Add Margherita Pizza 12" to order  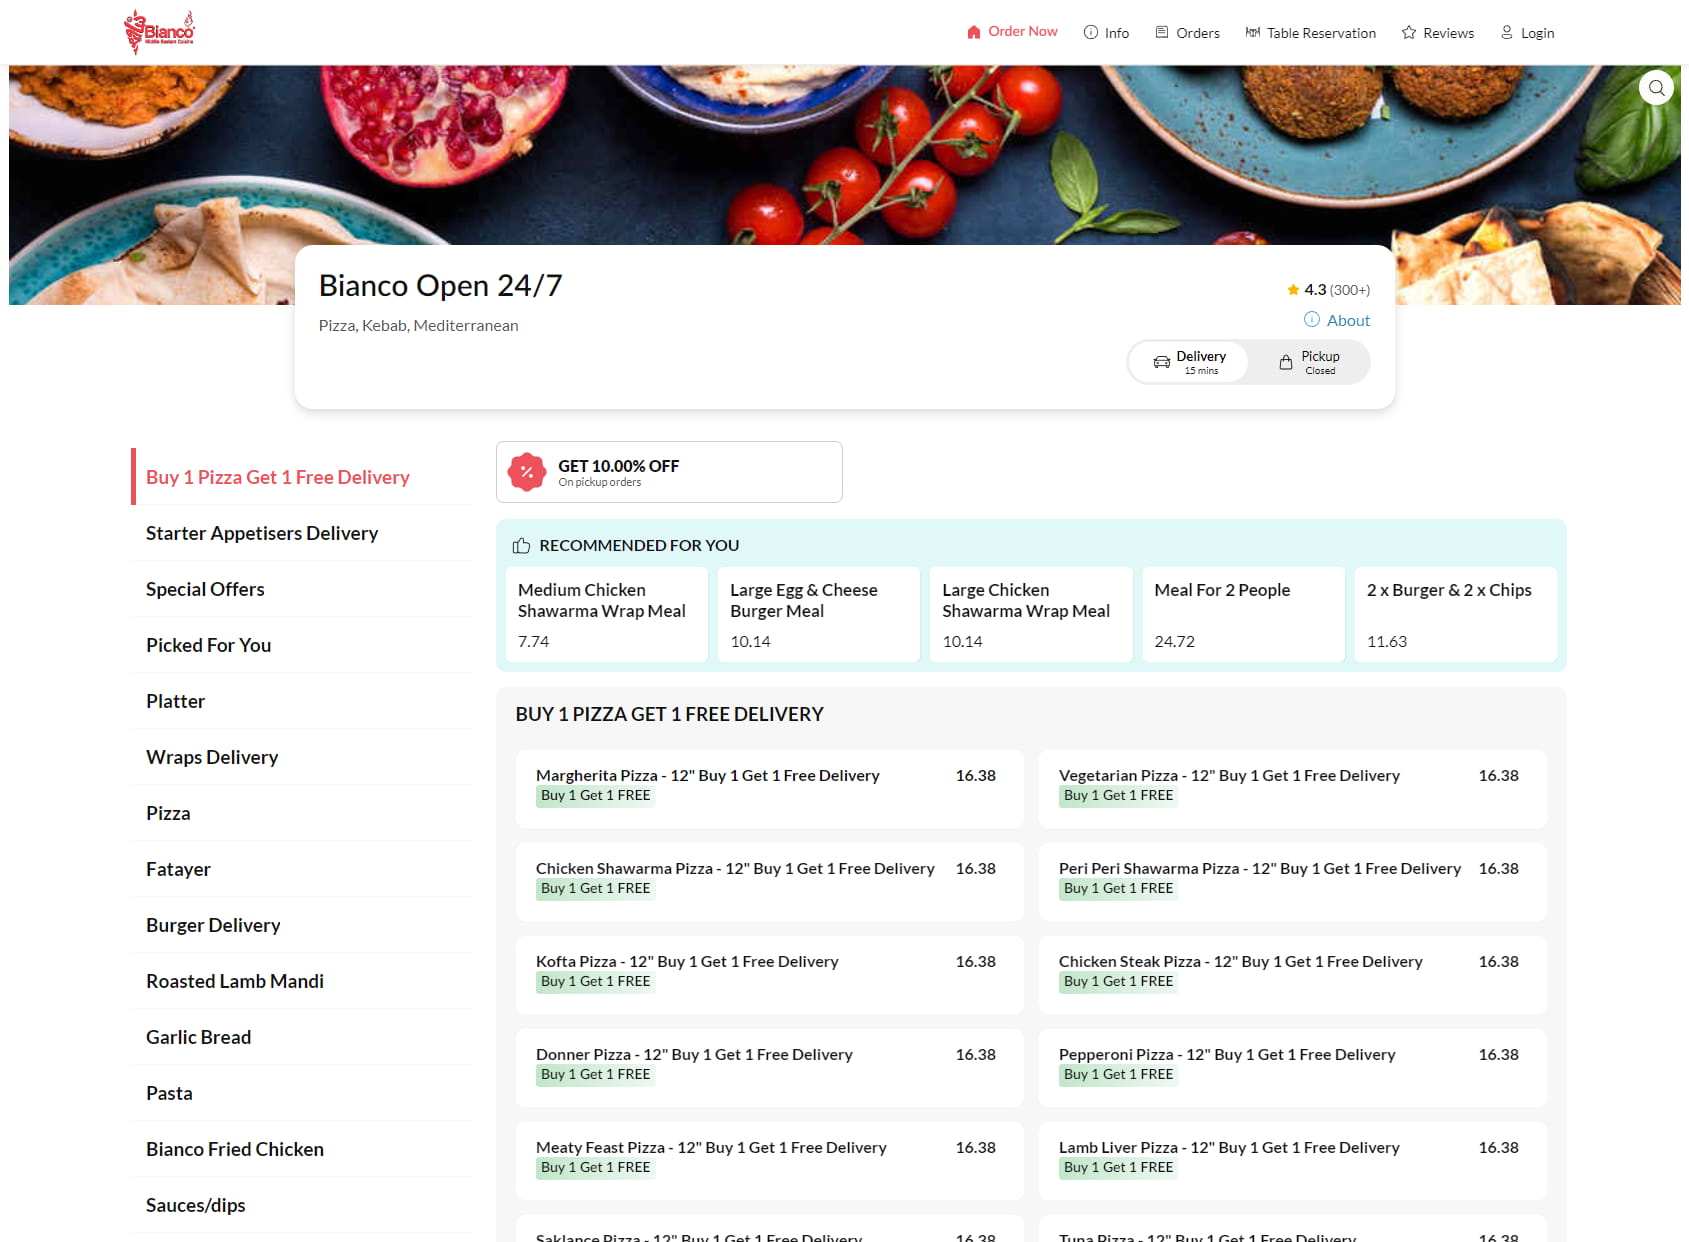(x=770, y=789)
